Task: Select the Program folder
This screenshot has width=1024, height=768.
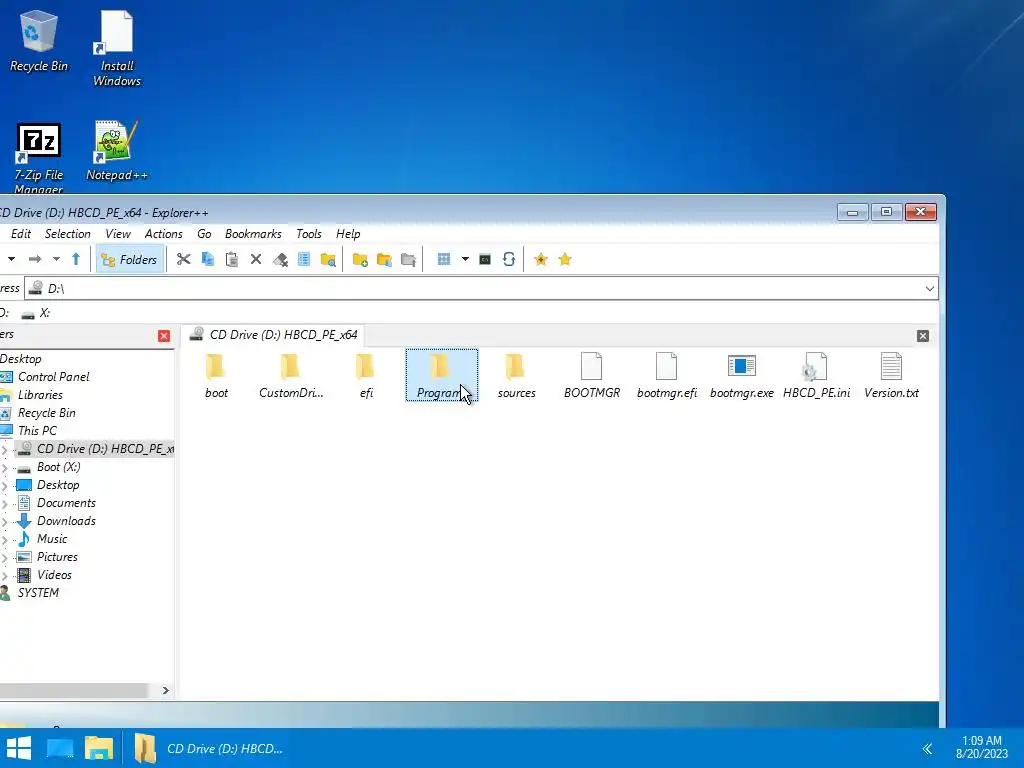Action: point(441,376)
